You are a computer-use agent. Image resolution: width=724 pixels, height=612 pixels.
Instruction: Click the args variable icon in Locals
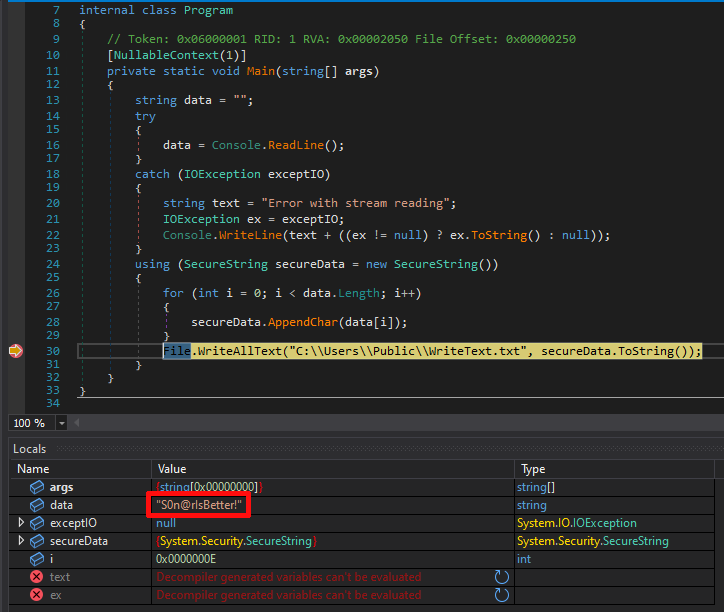(x=37, y=487)
